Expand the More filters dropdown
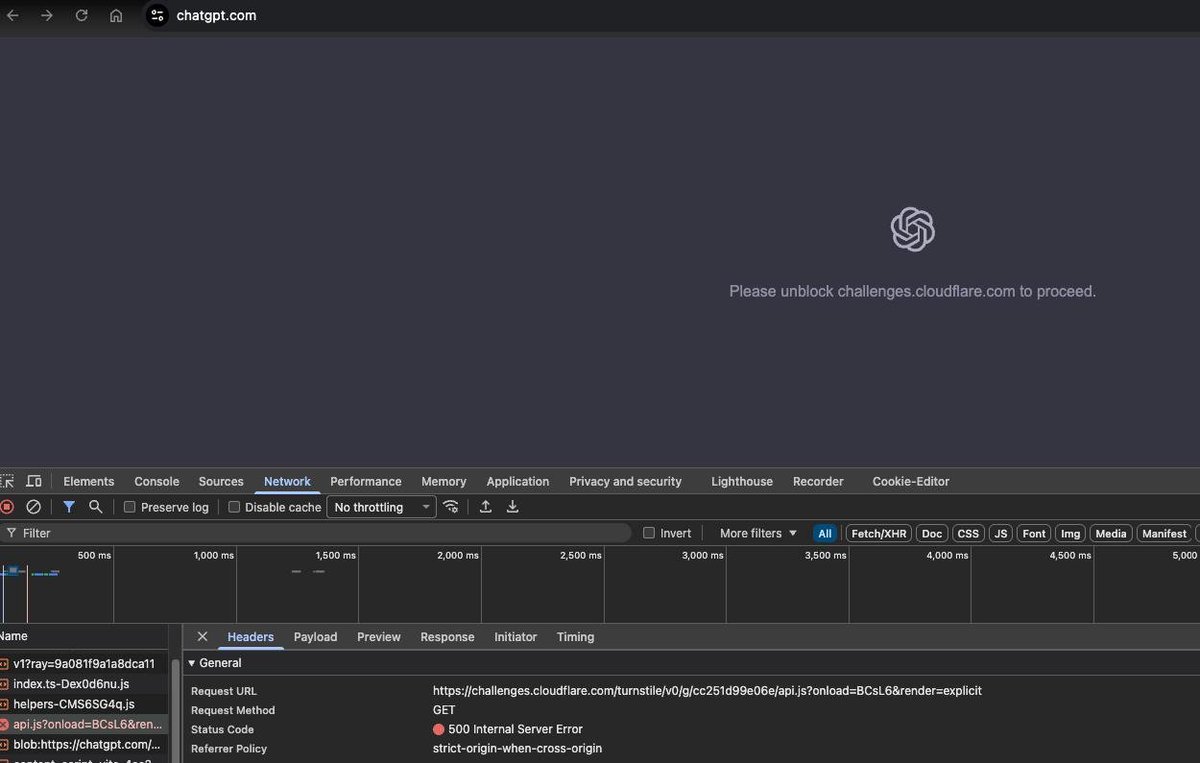The height and width of the screenshot is (763, 1200). click(x=758, y=533)
